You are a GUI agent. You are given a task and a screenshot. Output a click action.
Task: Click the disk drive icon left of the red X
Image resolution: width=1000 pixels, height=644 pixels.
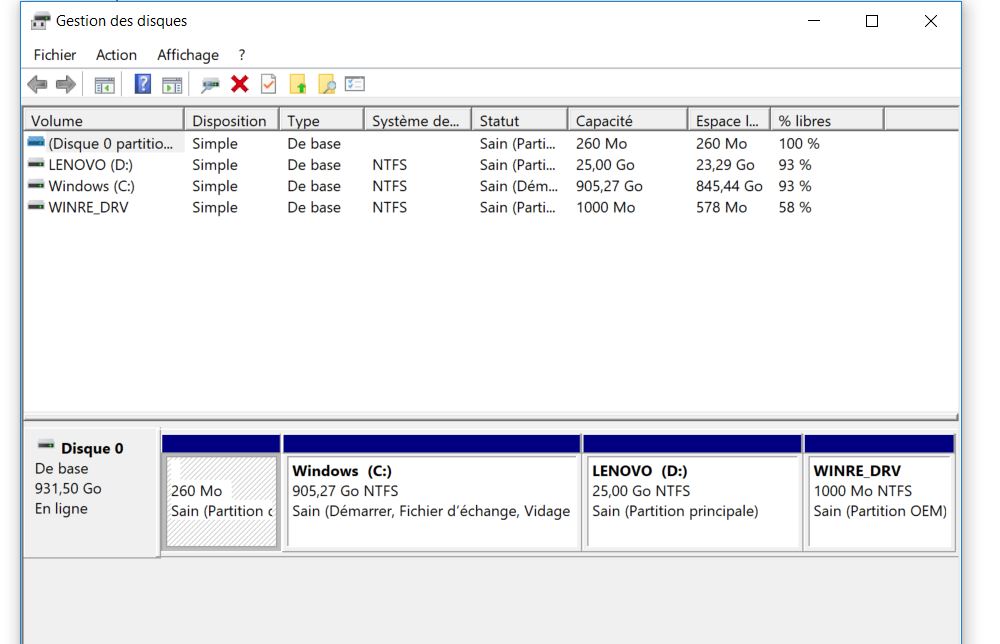210,84
